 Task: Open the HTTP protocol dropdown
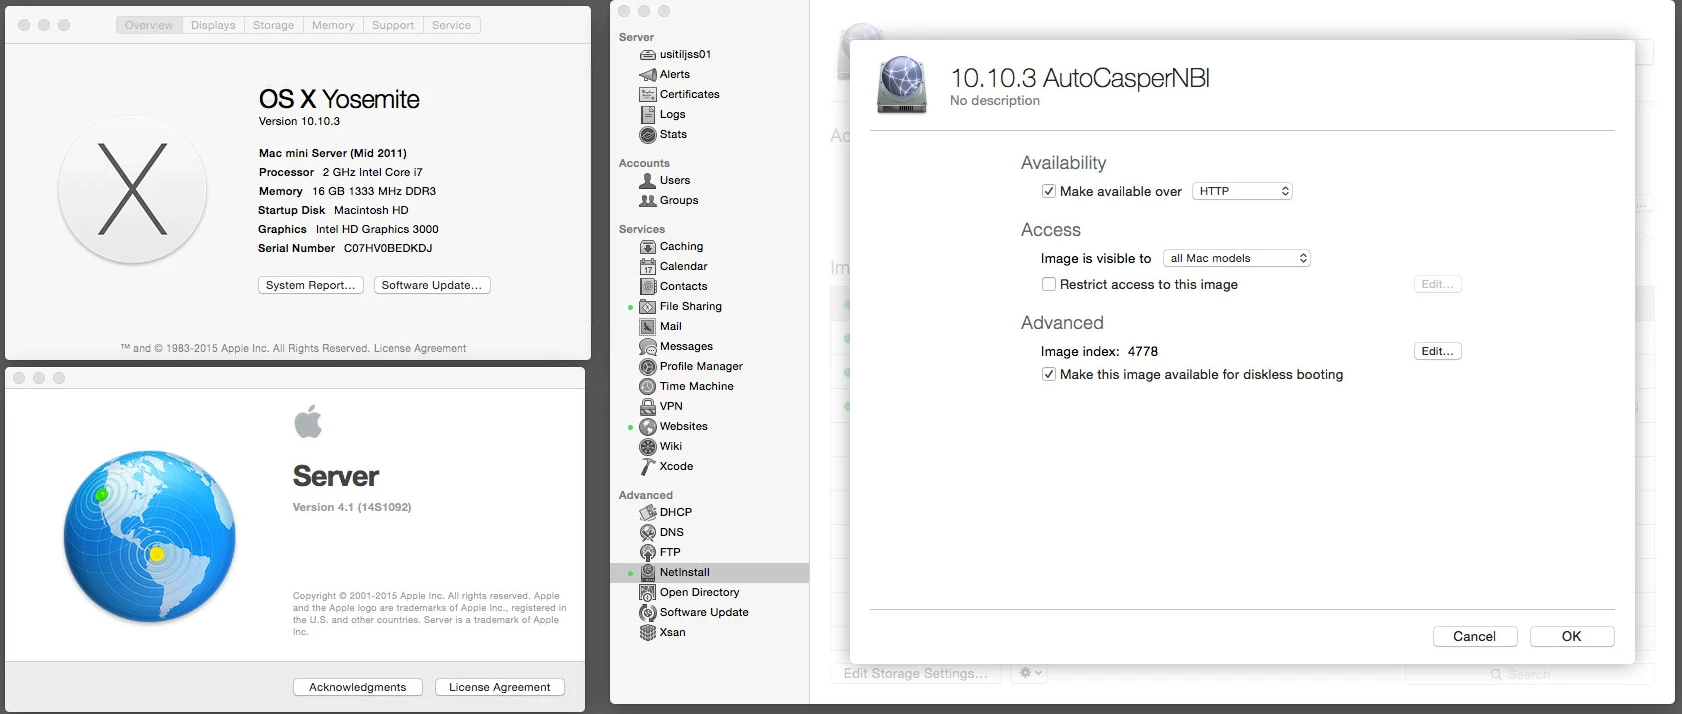point(1242,191)
